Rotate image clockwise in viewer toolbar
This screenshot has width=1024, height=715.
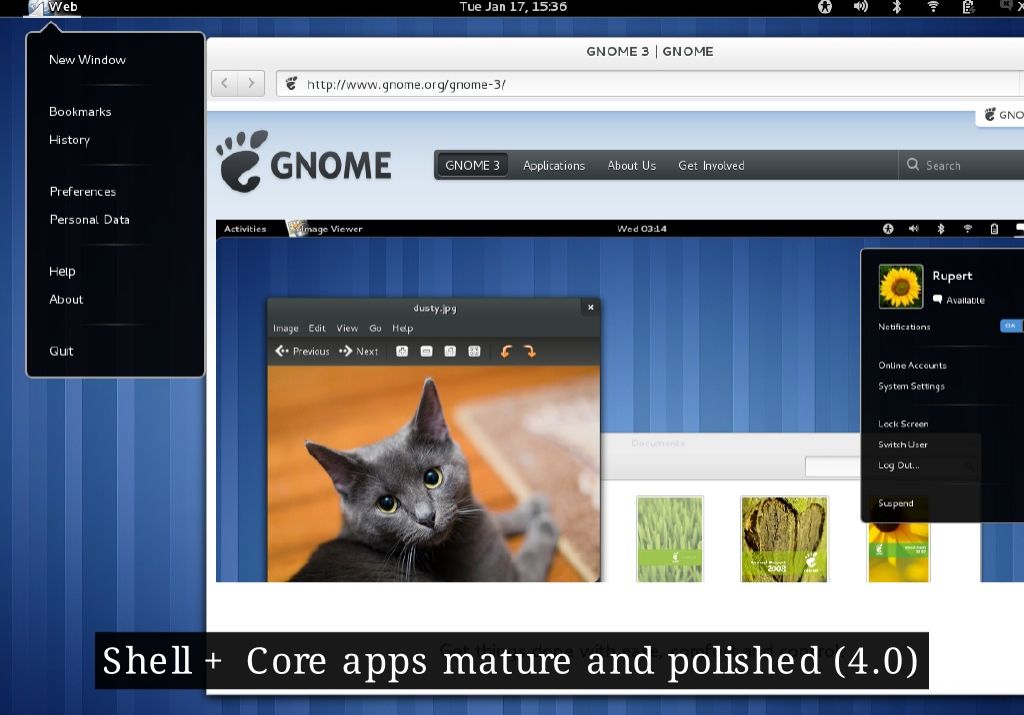(530, 351)
